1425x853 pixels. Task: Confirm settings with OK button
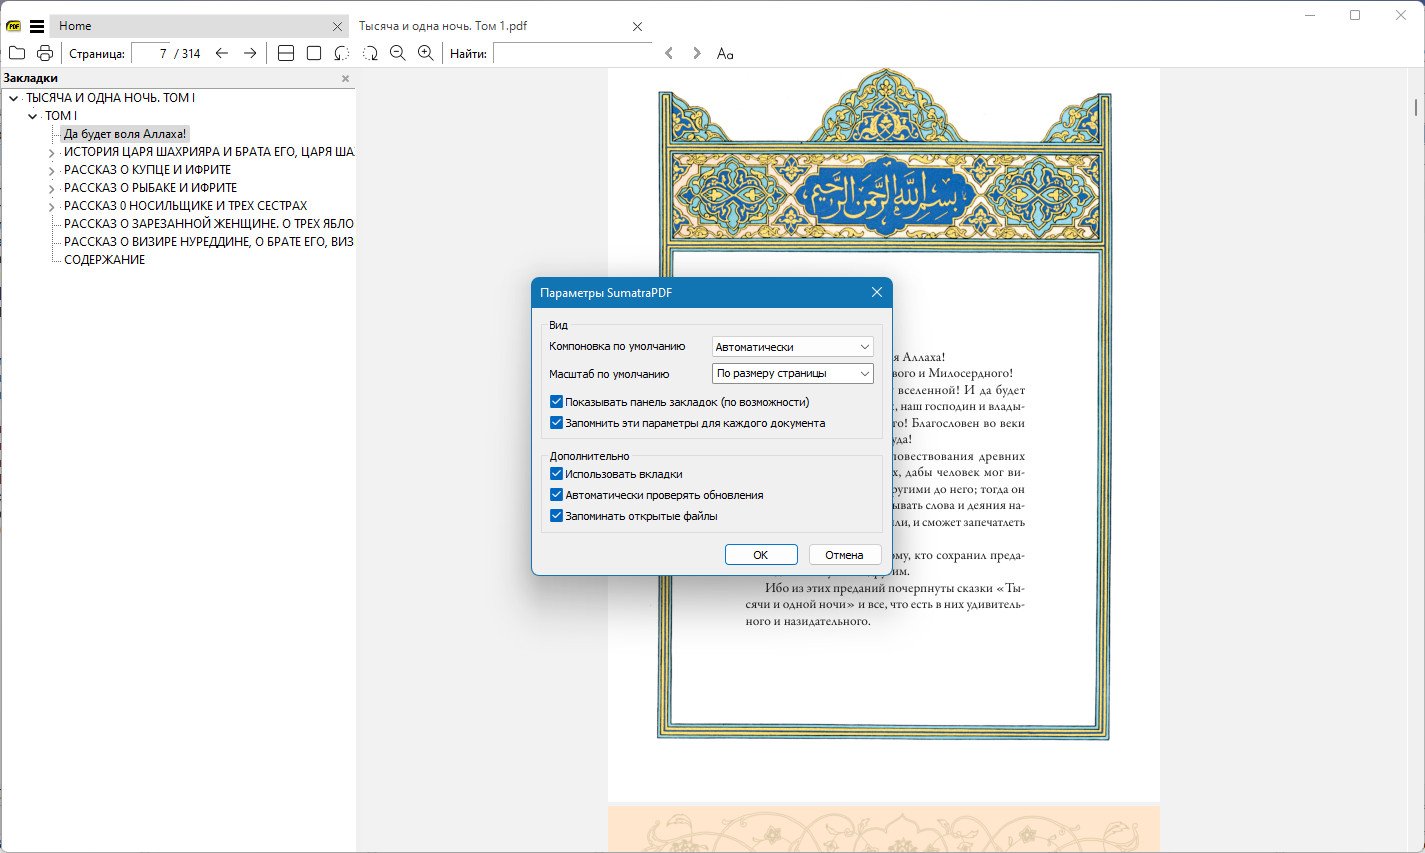tap(761, 555)
